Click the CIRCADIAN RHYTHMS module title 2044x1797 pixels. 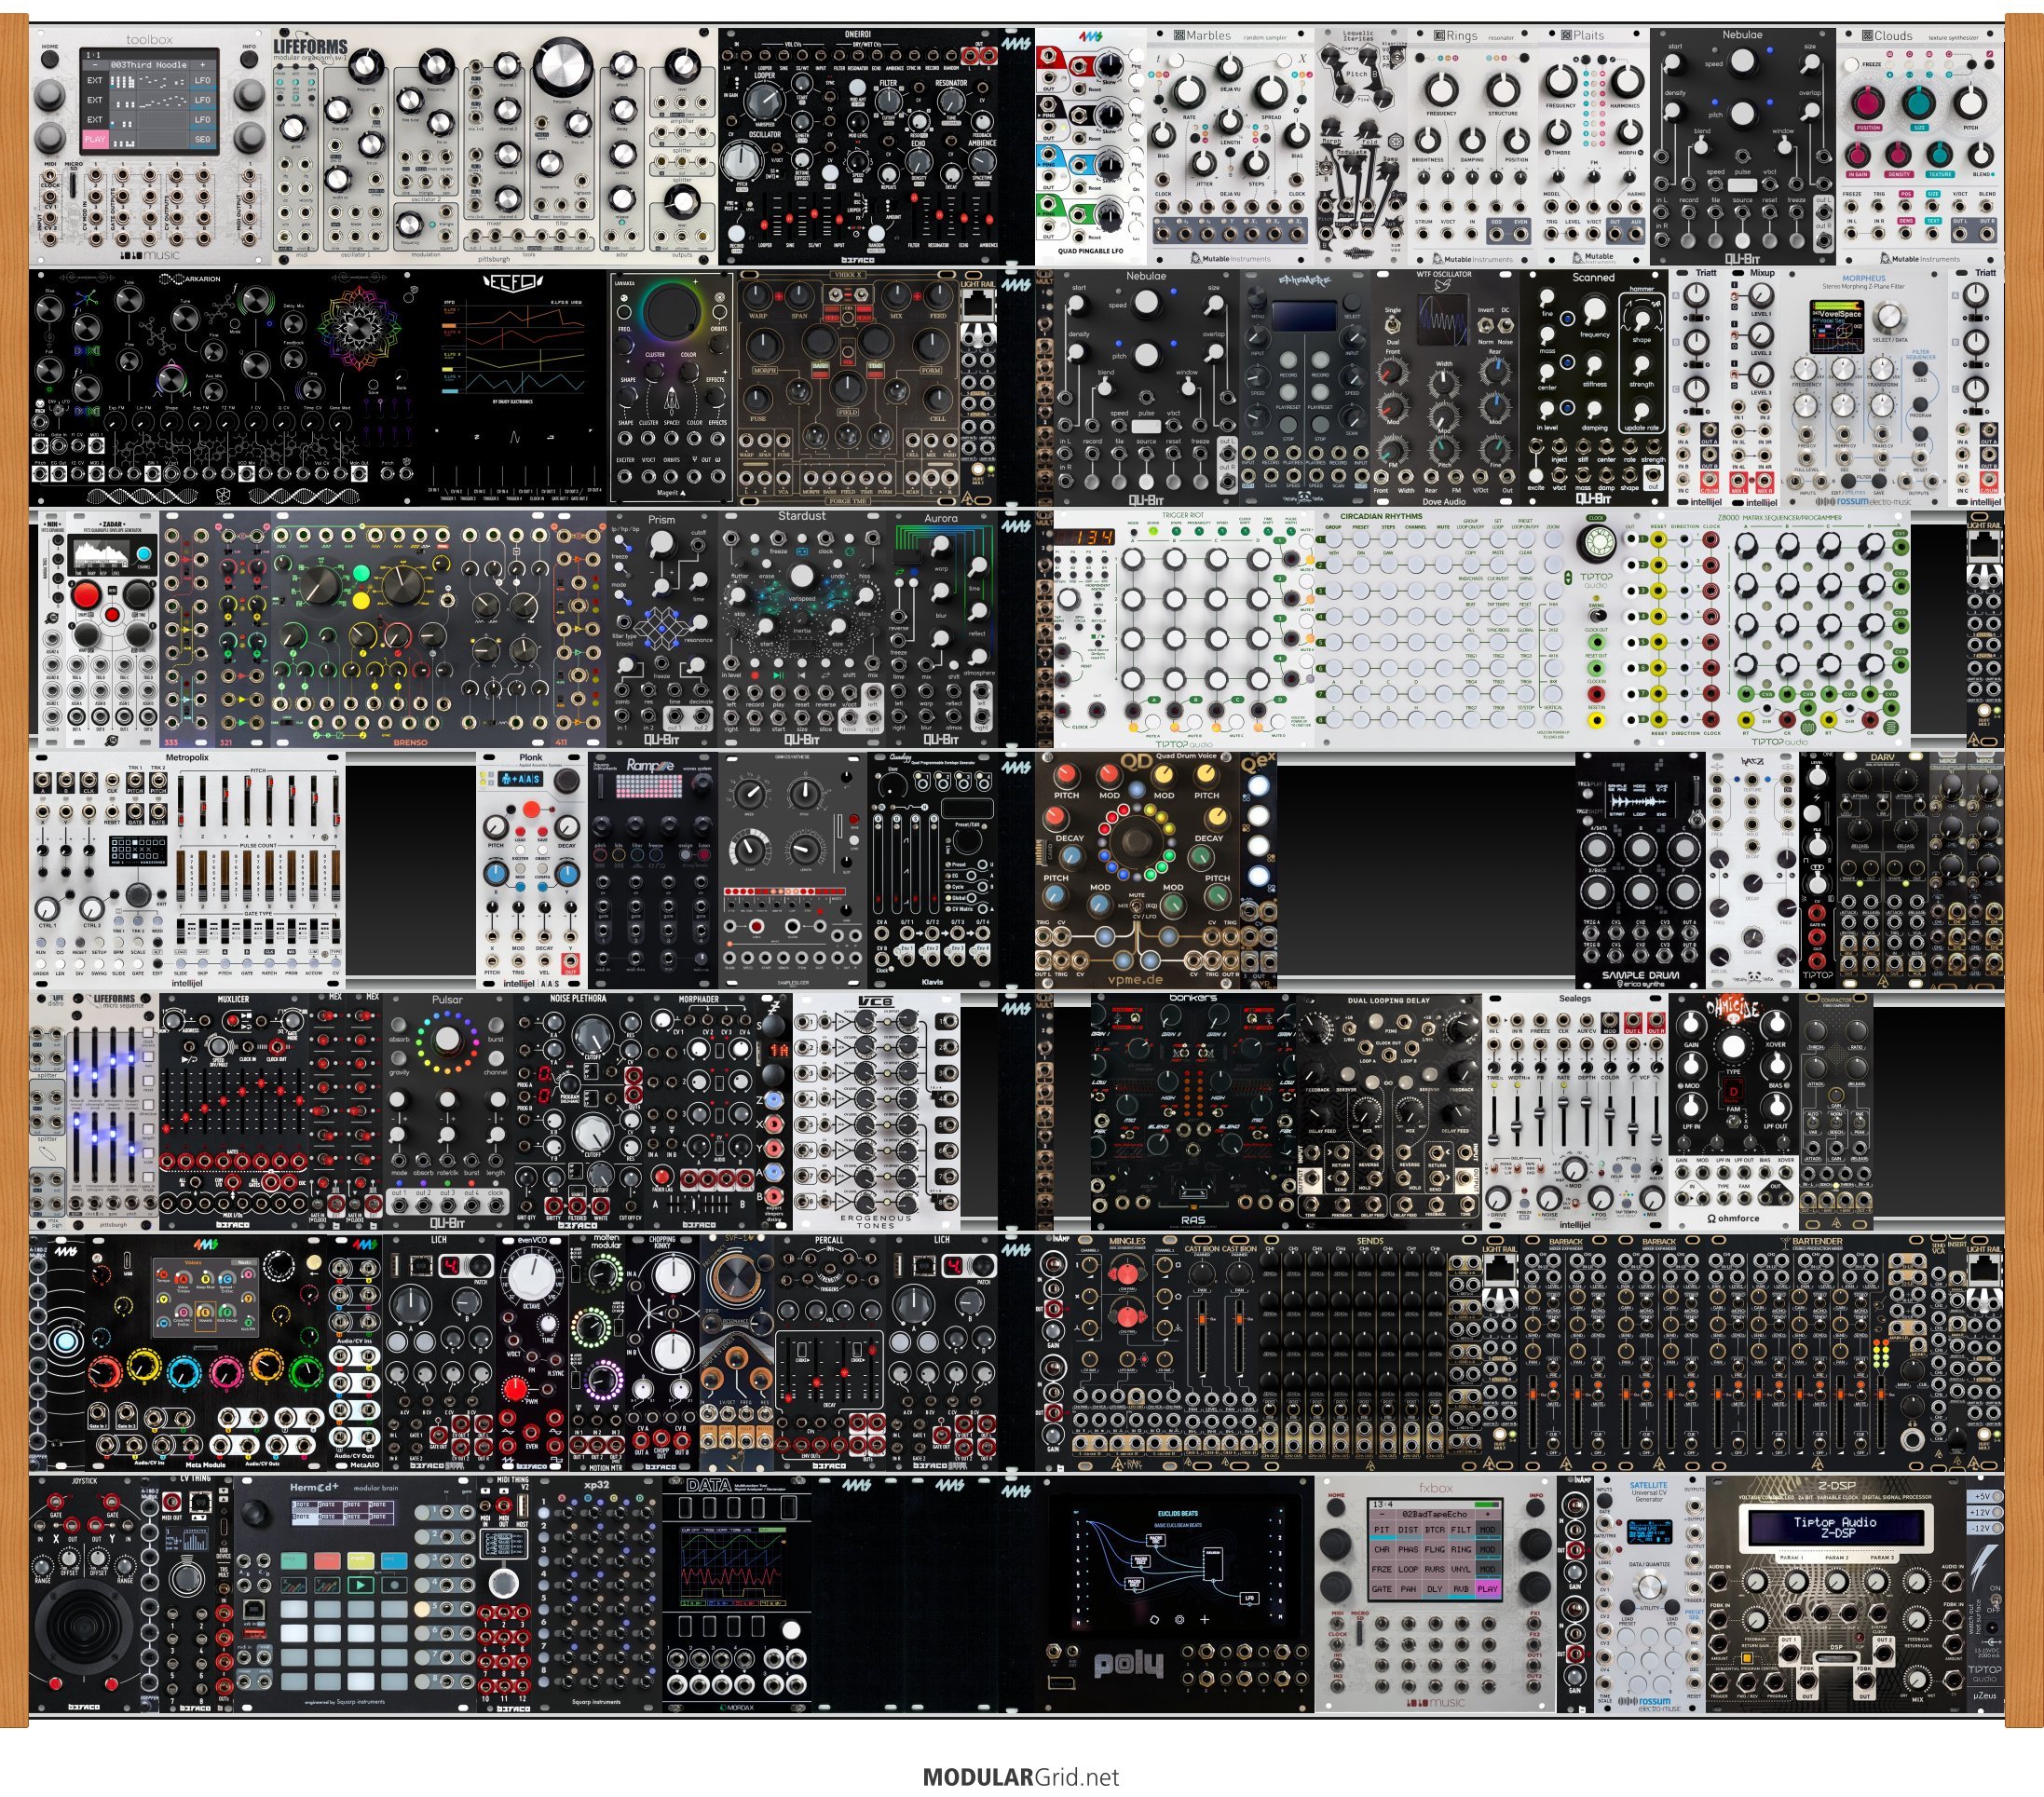coord(1381,517)
